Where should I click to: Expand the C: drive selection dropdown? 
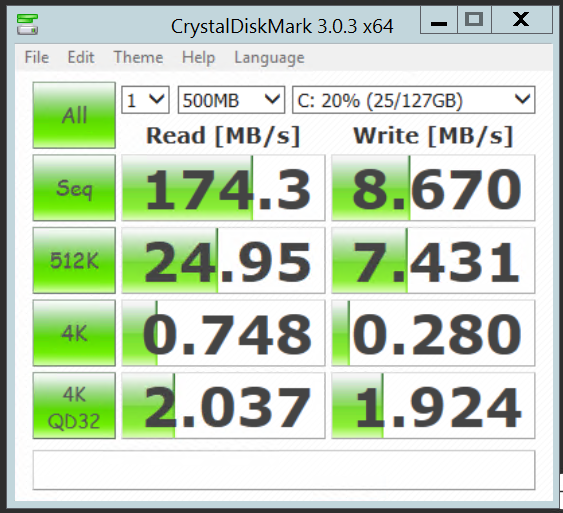point(414,100)
